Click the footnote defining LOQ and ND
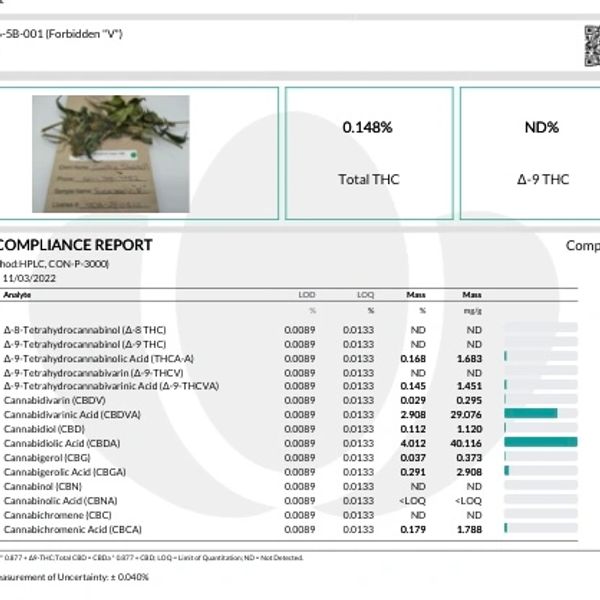 [x=152, y=558]
